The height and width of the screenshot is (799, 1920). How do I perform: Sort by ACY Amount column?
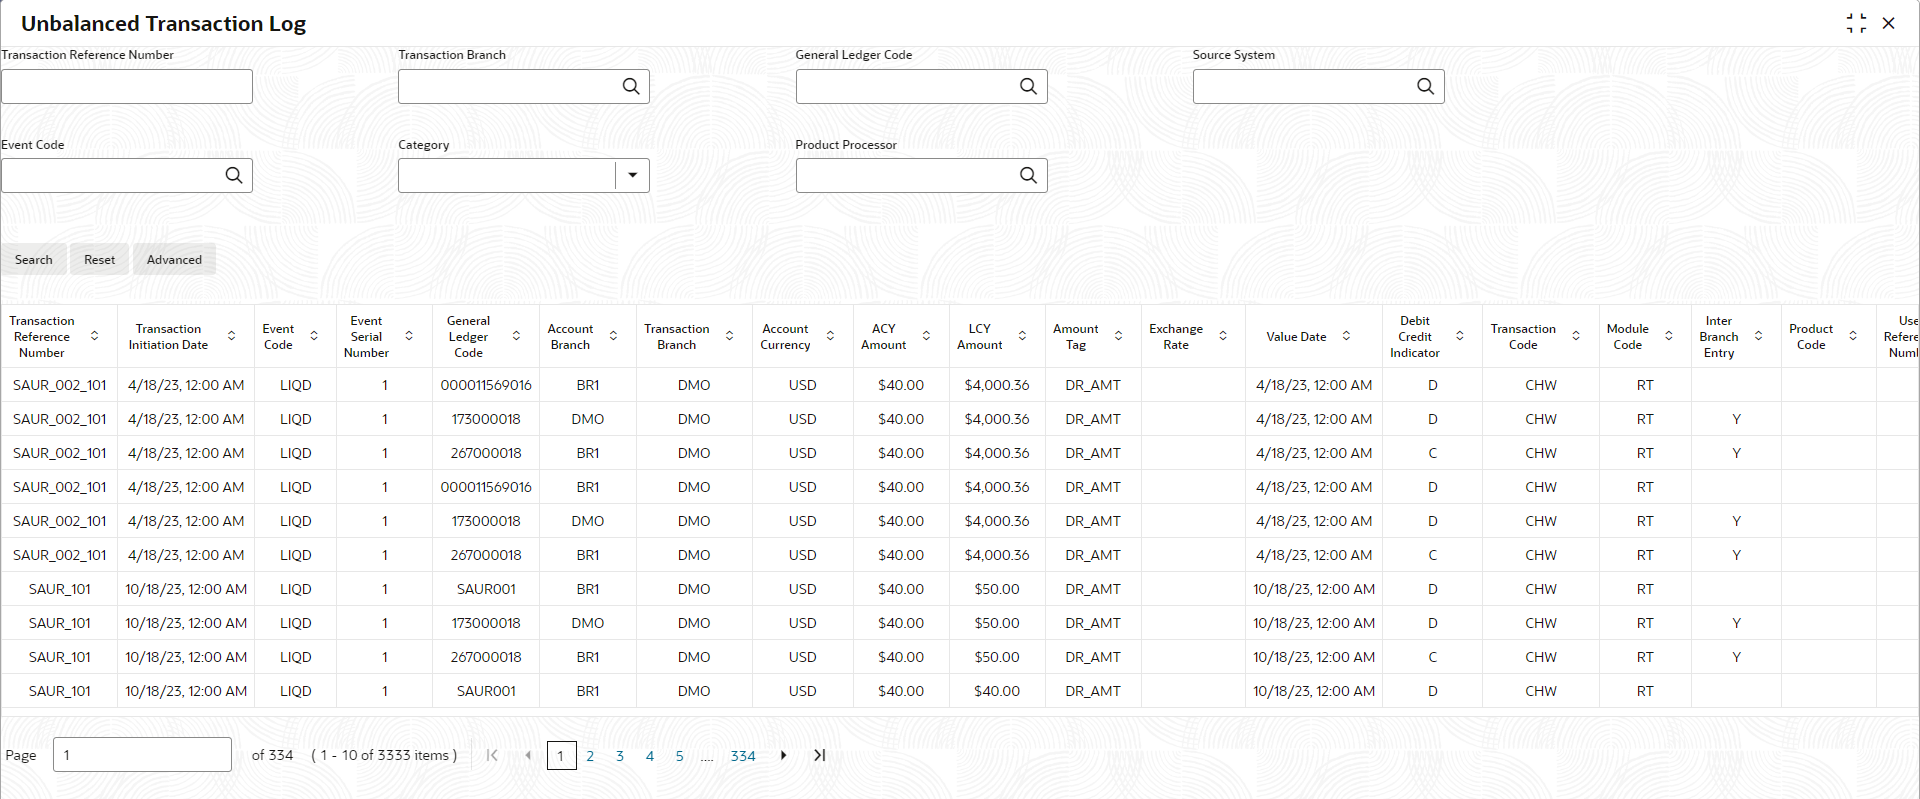926,336
